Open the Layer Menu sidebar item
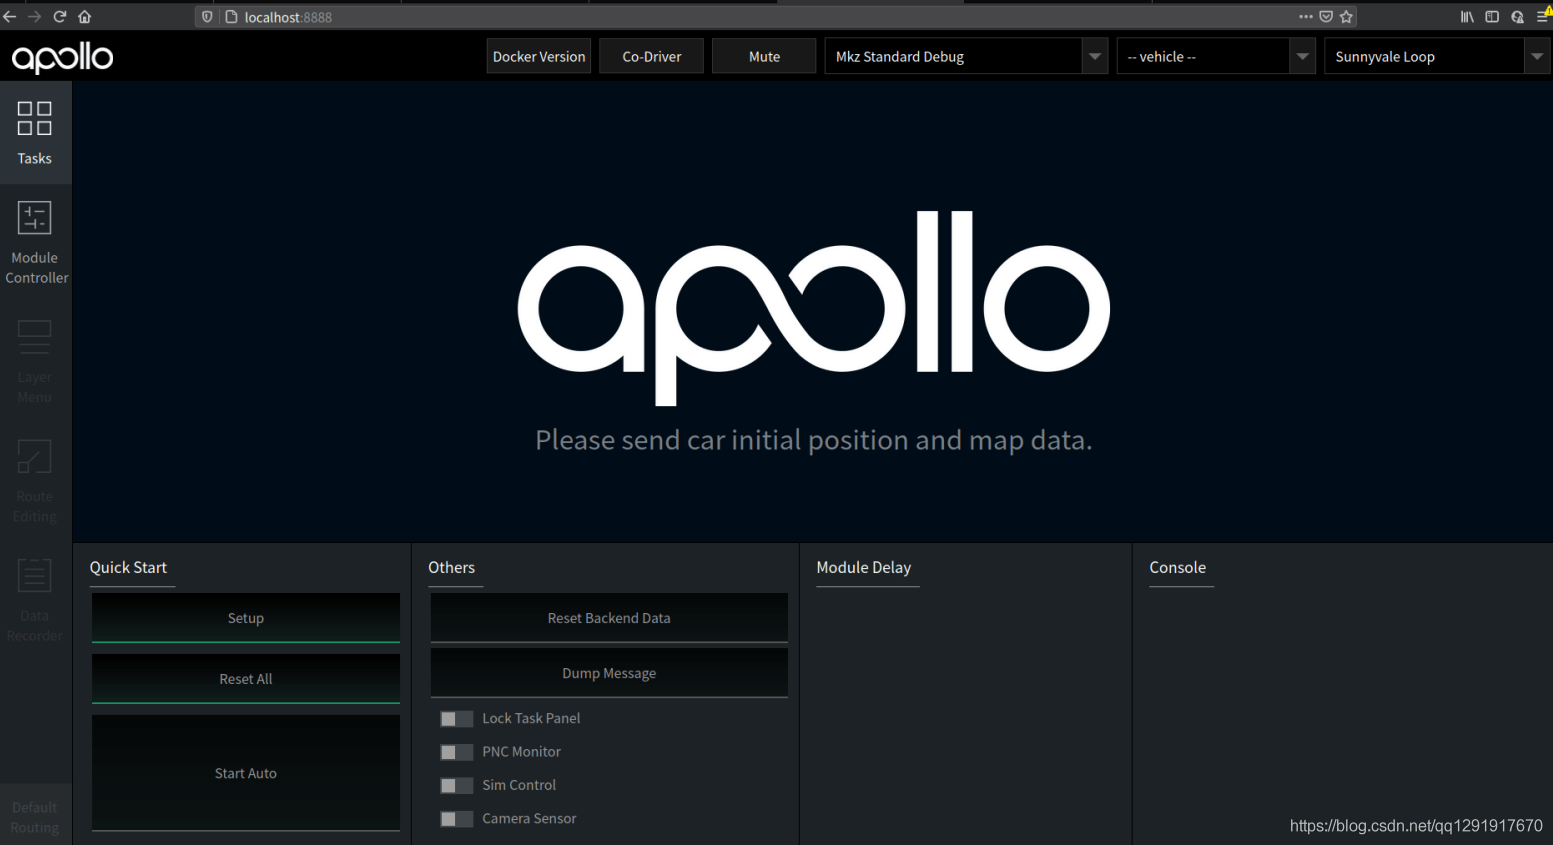This screenshot has width=1553, height=845. coord(35,362)
